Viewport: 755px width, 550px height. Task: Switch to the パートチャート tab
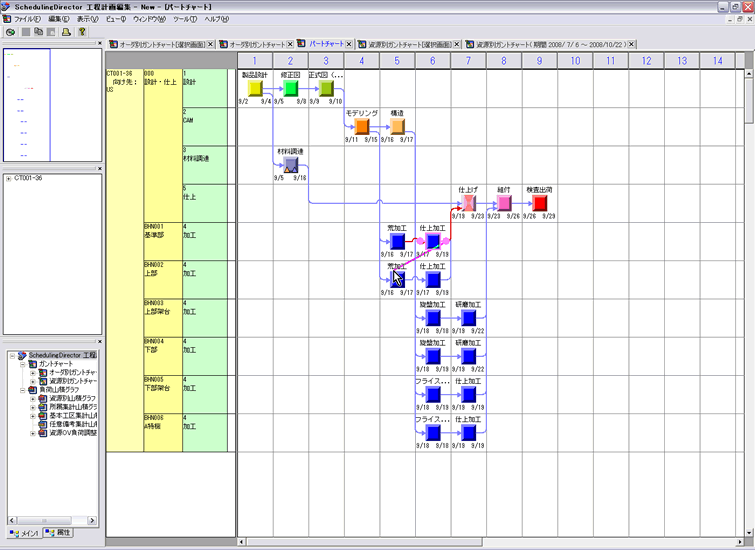(x=327, y=45)
